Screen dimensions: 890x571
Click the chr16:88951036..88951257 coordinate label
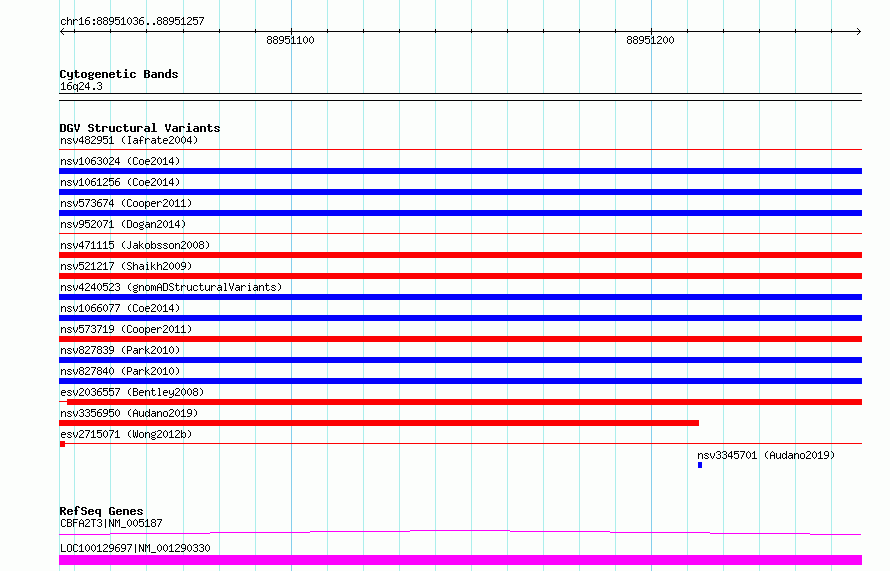132,22
